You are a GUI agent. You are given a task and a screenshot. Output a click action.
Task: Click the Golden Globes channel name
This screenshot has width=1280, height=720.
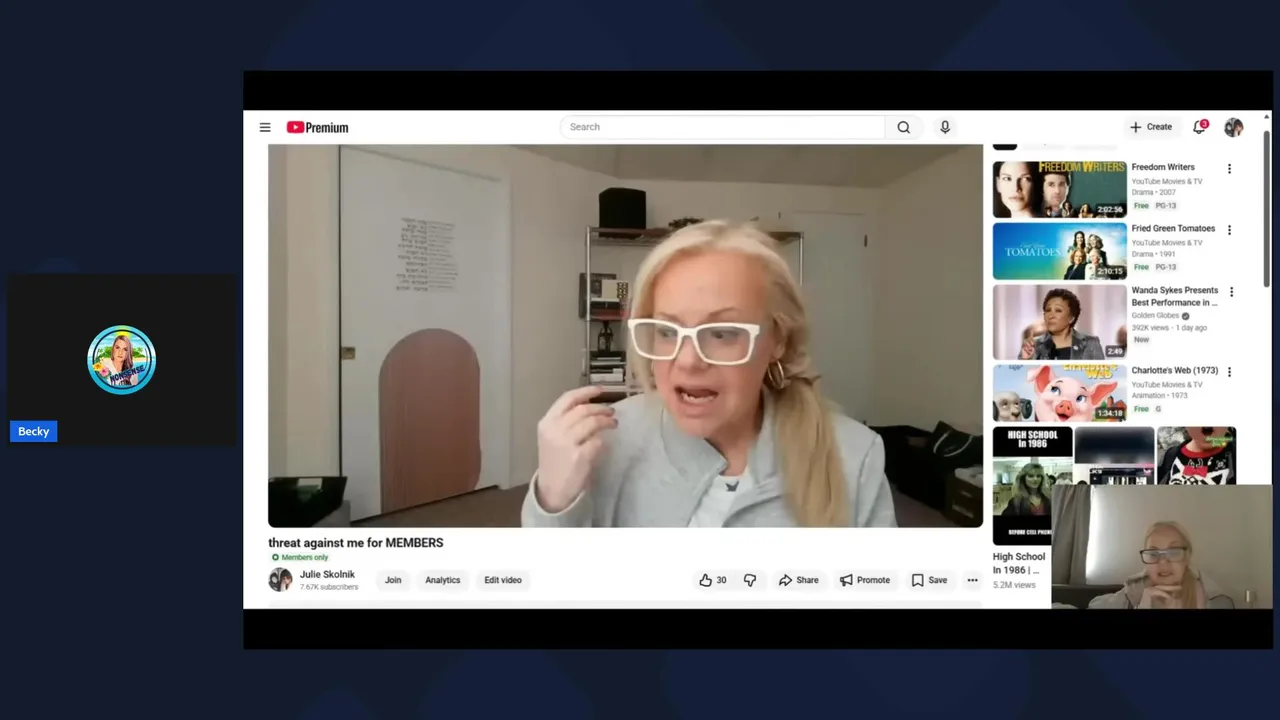(1155, 316)
